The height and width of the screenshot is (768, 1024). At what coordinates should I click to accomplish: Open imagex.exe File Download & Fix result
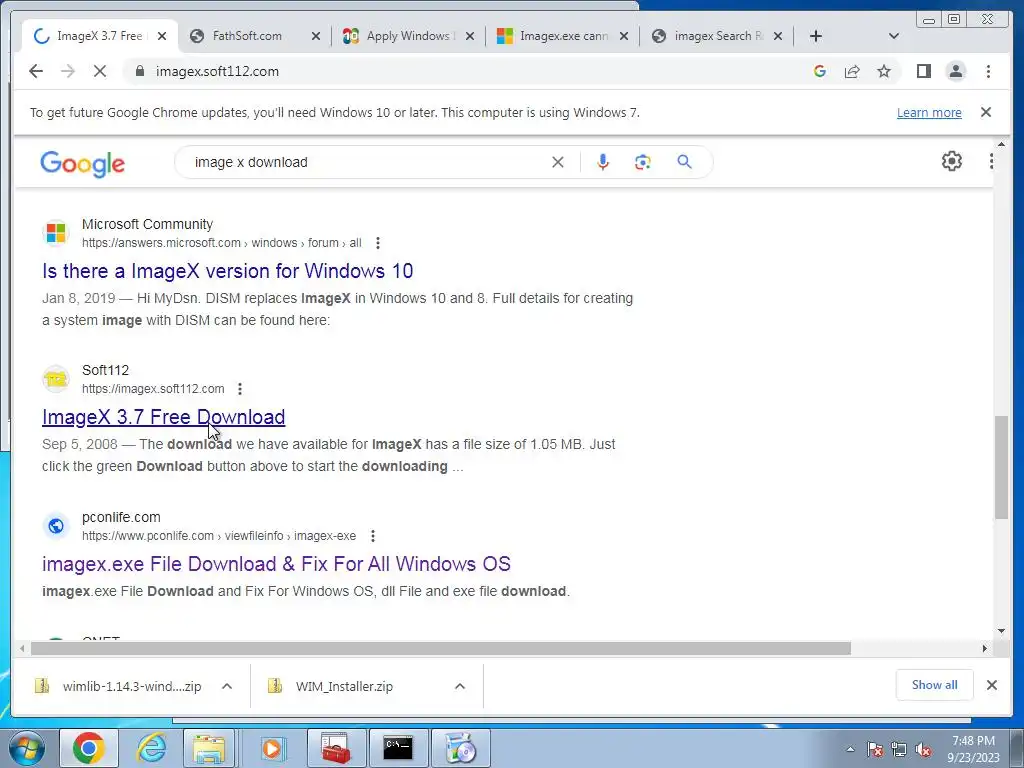click(276, 564)
